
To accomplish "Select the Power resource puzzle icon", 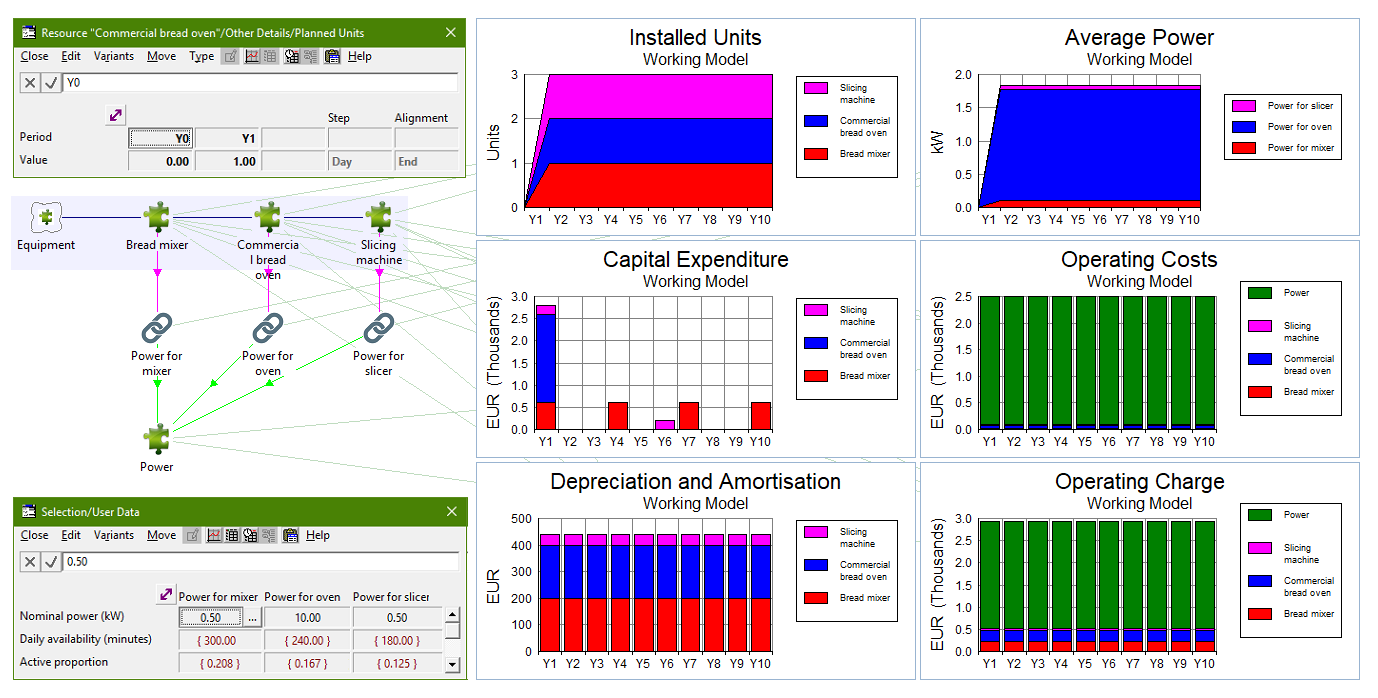I will [x=157, y=438].
